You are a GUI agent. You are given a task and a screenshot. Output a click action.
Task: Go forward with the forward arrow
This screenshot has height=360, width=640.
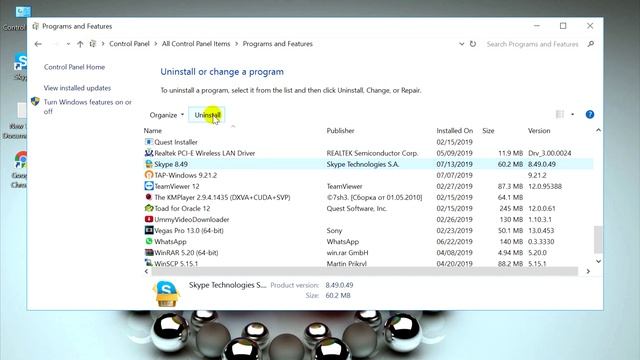click(56, 44)
